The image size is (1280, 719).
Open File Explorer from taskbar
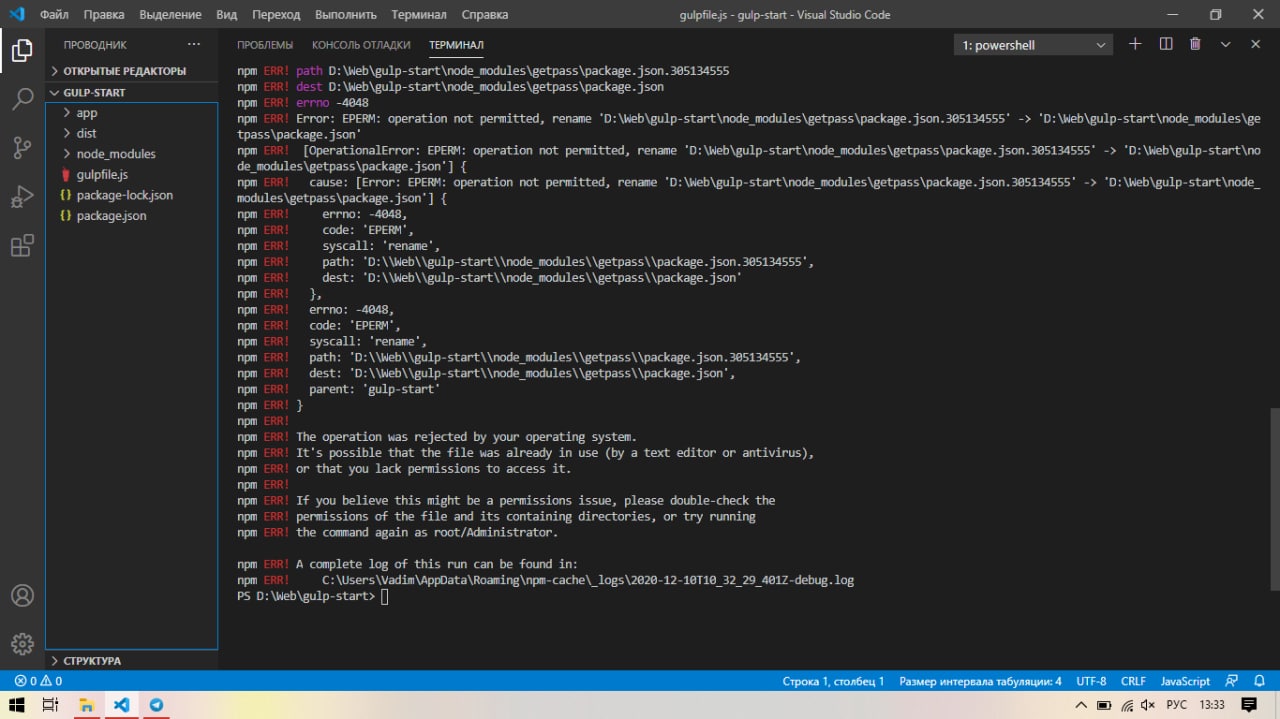[86, 705]
